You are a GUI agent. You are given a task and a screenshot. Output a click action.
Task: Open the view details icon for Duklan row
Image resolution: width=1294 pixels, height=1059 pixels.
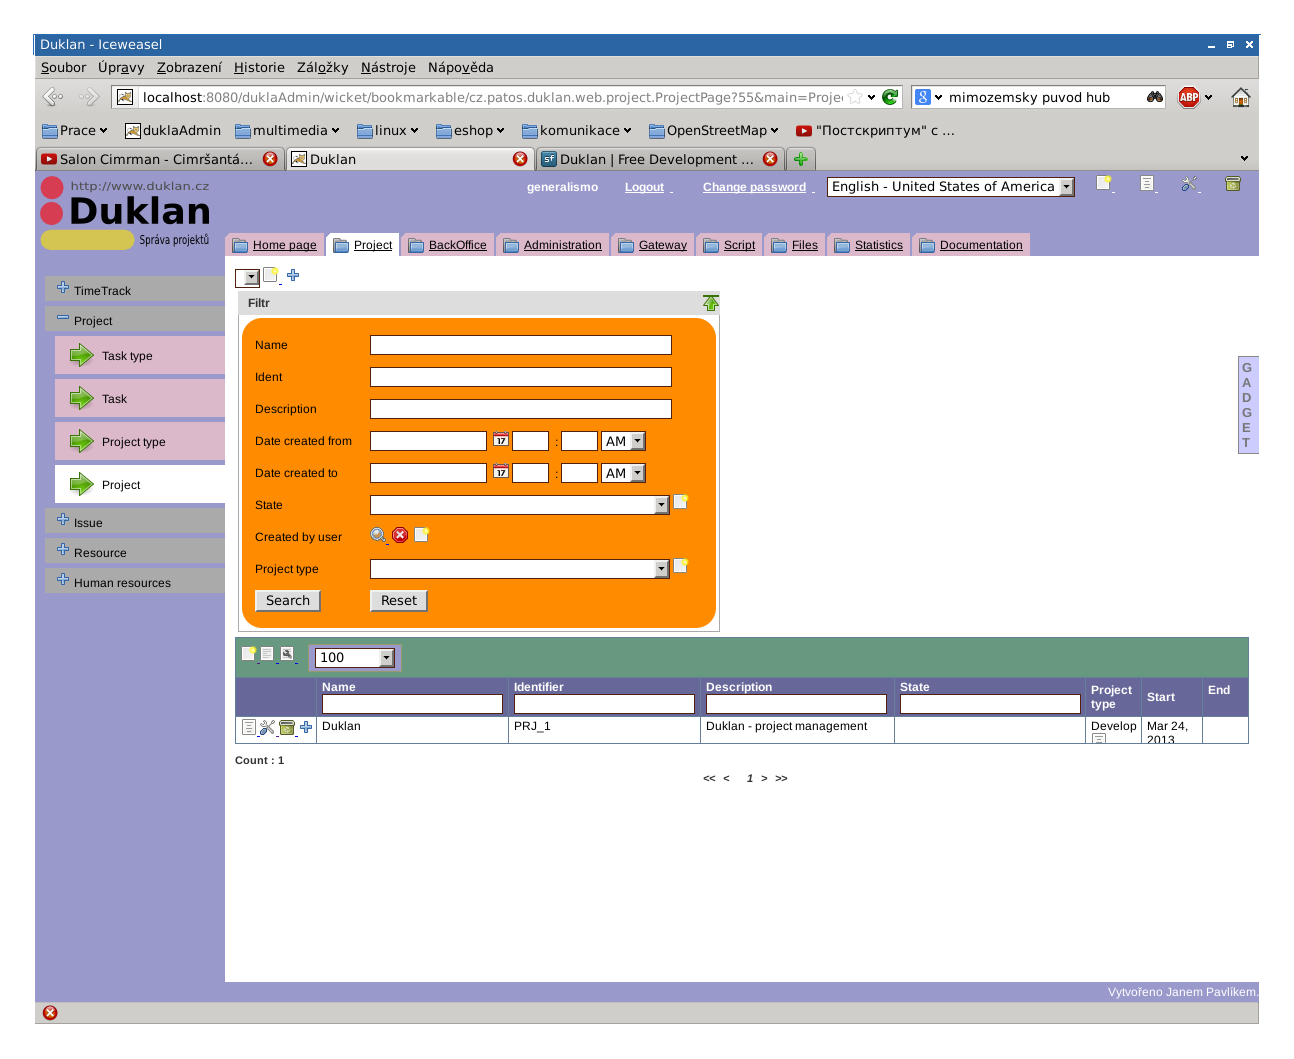click(248, 727)
